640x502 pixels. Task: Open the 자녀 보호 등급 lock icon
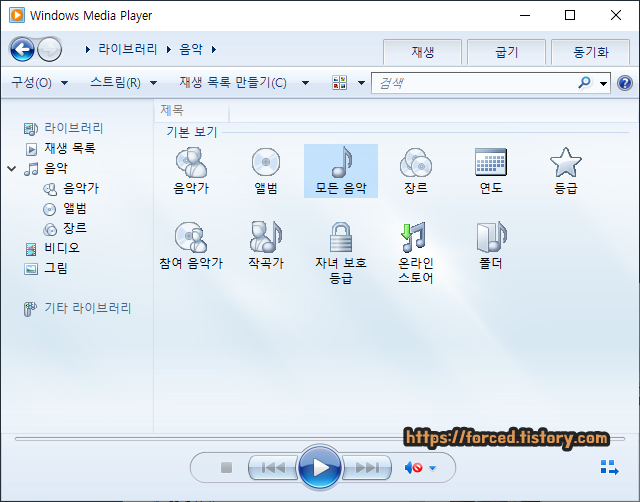point(341,253)
